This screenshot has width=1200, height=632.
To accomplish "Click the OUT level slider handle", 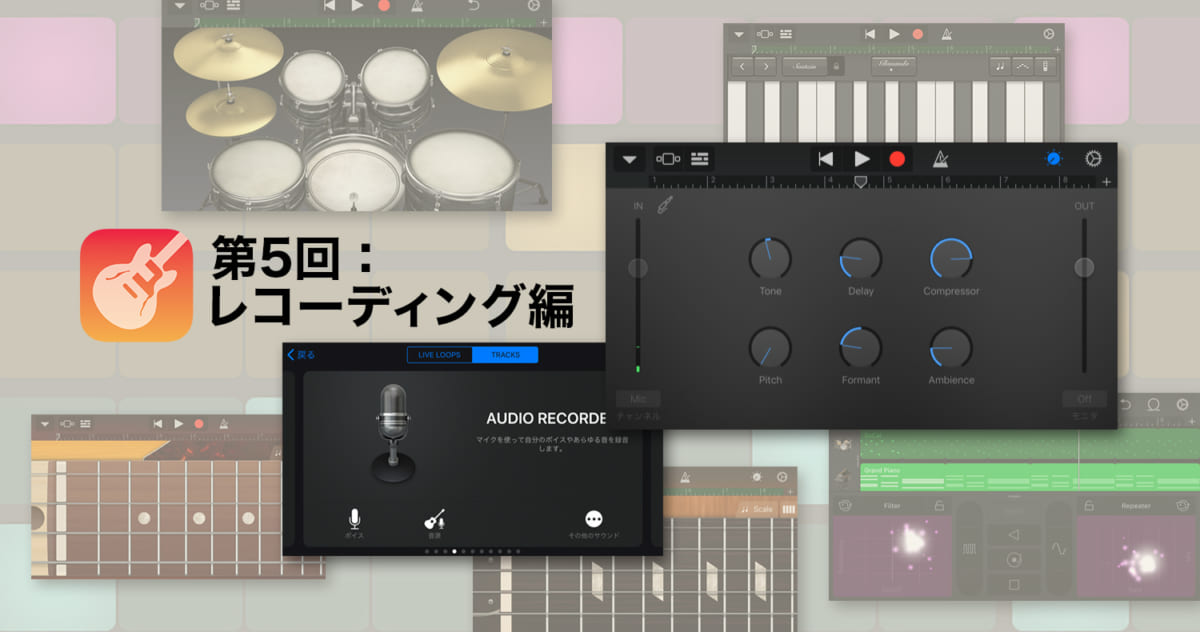I will click(1084, 268).
